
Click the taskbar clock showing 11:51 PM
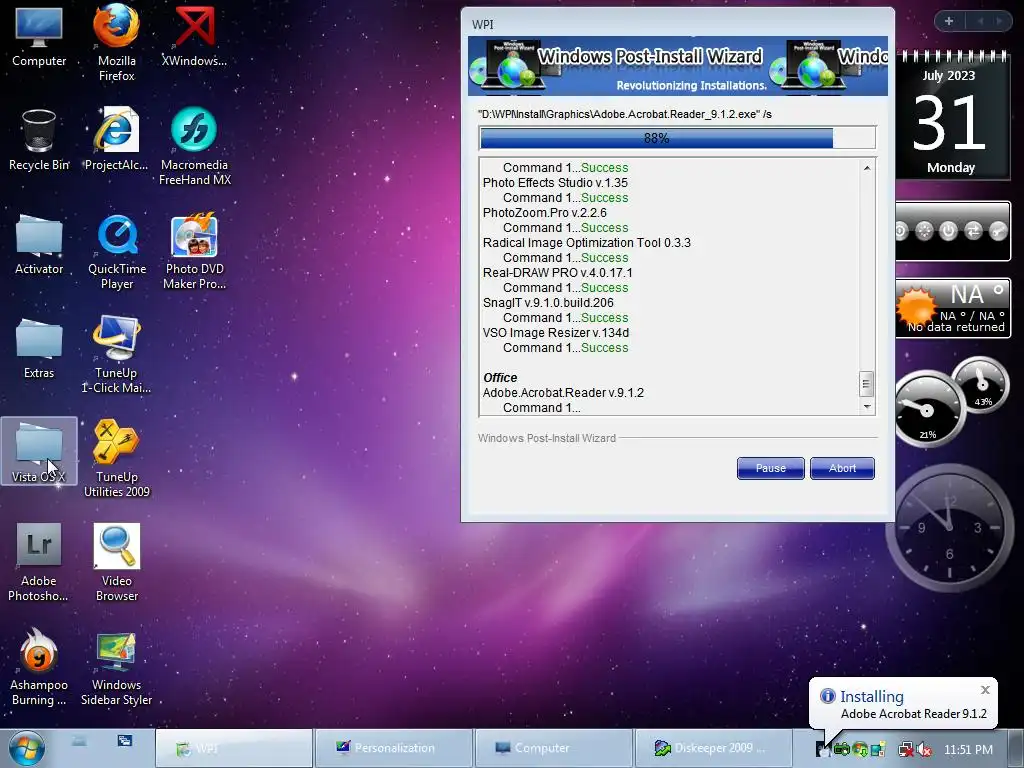coord(968,750)
